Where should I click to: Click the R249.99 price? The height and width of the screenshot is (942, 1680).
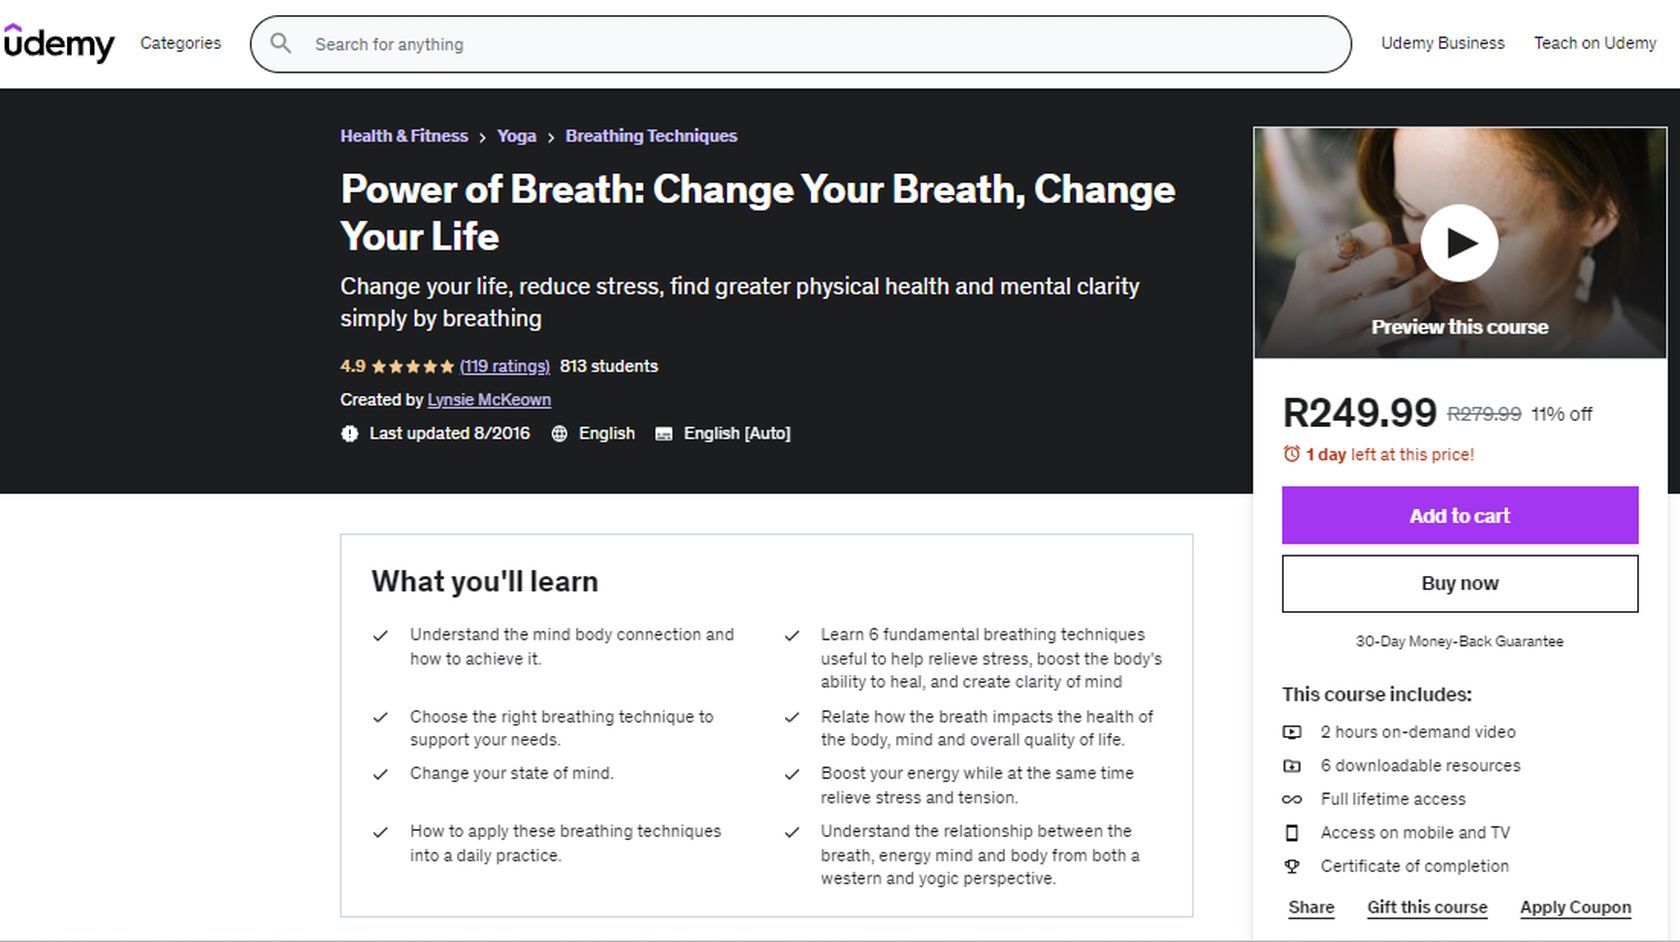(1359, 413)
